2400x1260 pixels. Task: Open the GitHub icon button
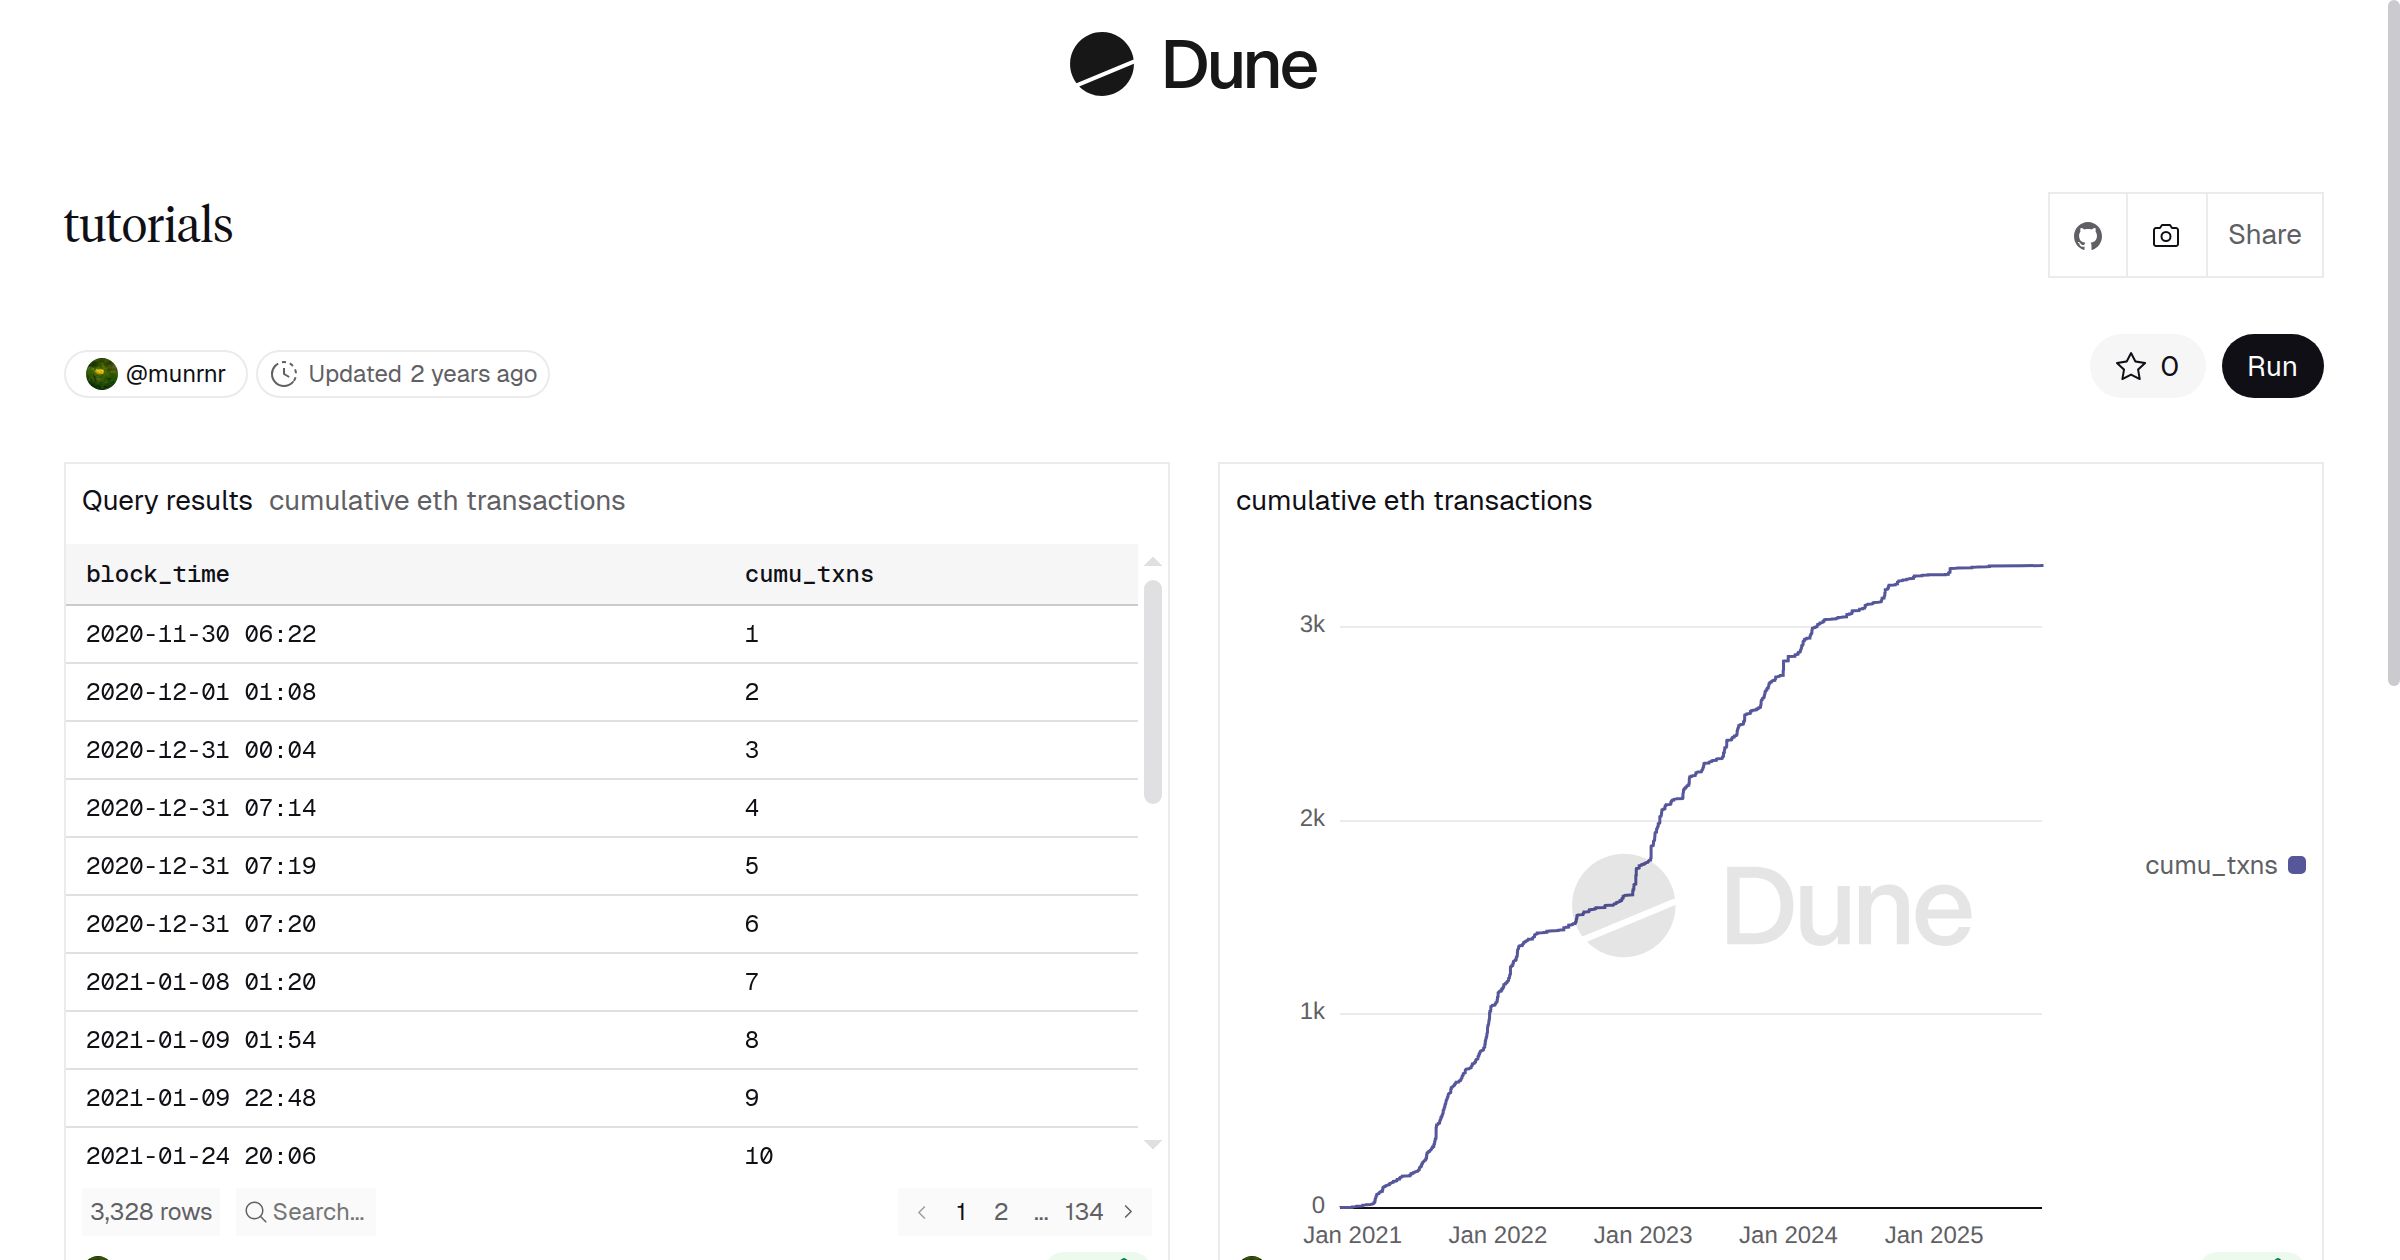[x=2087, y=236]
